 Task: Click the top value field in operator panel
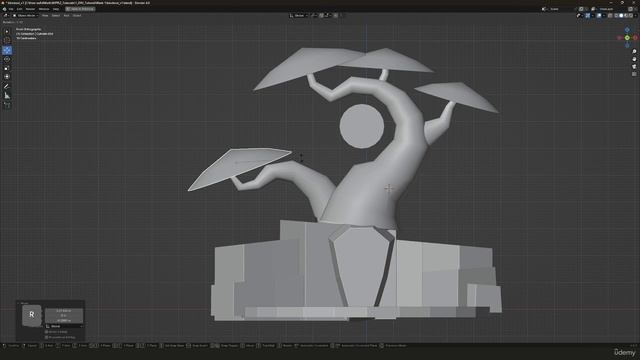(64, 311)
